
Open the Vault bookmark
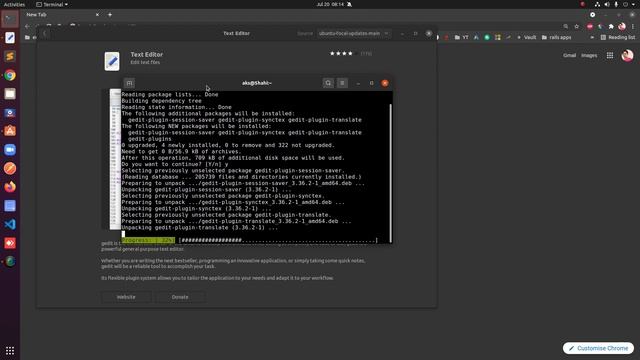click(x=527, y=37)
